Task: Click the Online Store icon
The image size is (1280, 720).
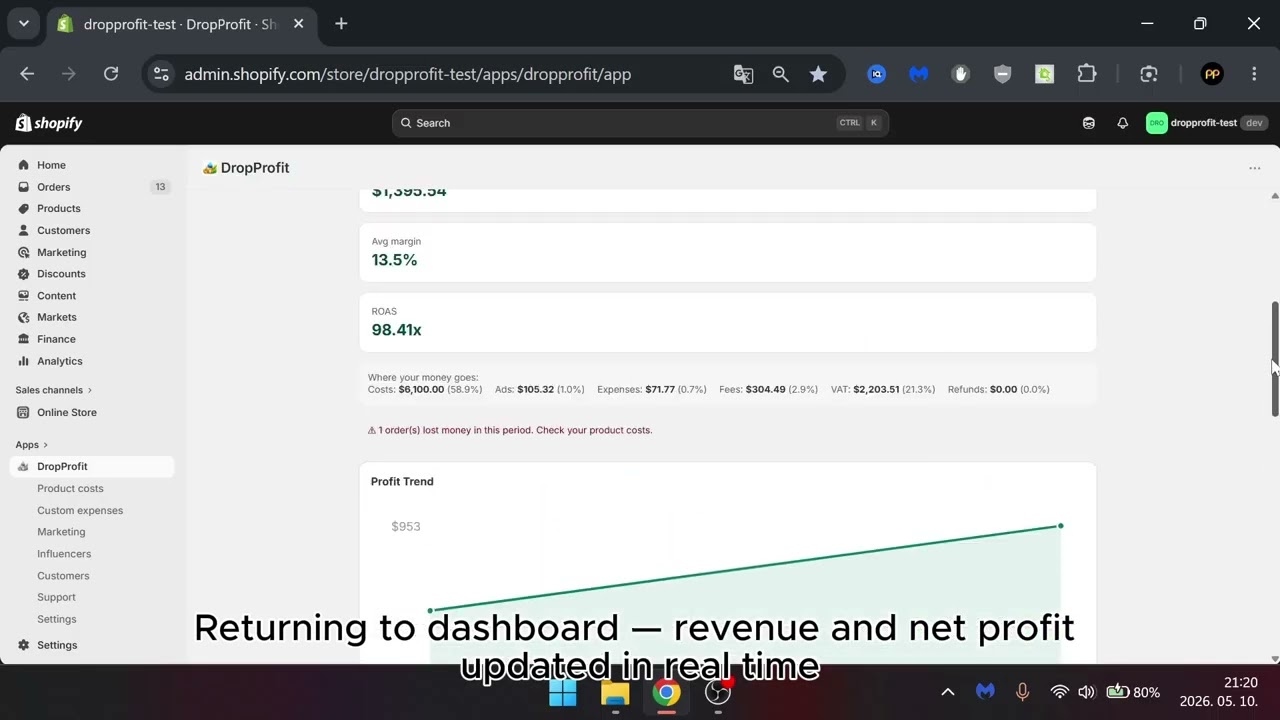Action: click(24, 412)
